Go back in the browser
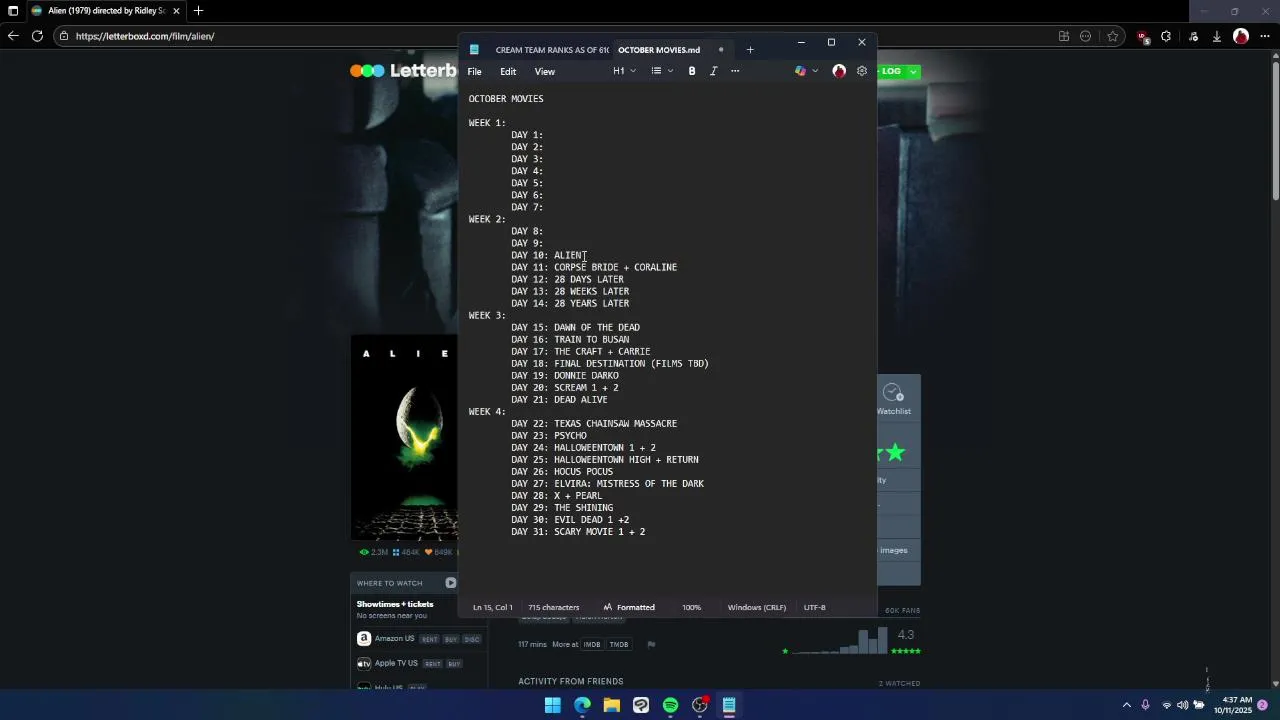This screenshot has width=1280, height=720. click(13, 36)
